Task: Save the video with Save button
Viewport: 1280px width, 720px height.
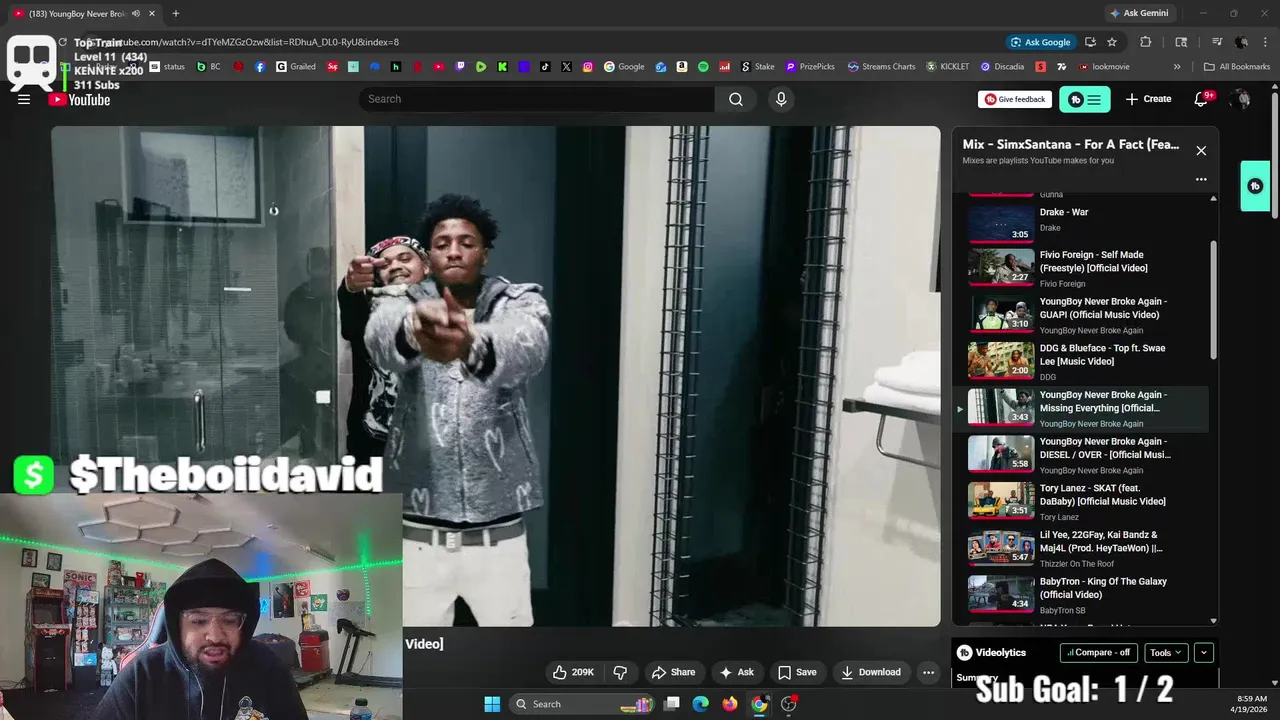Action: (x=797, y=672)
